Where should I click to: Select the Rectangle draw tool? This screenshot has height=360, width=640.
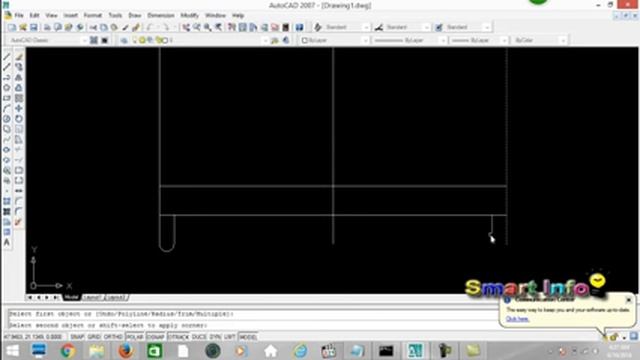[x=7, y=98]
